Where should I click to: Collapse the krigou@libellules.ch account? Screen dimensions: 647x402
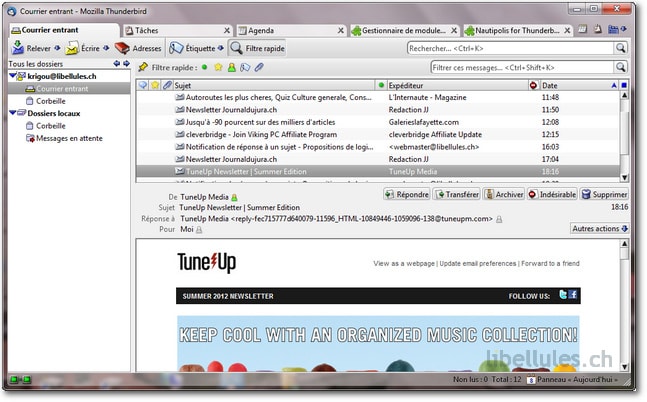tap(12, 76)
